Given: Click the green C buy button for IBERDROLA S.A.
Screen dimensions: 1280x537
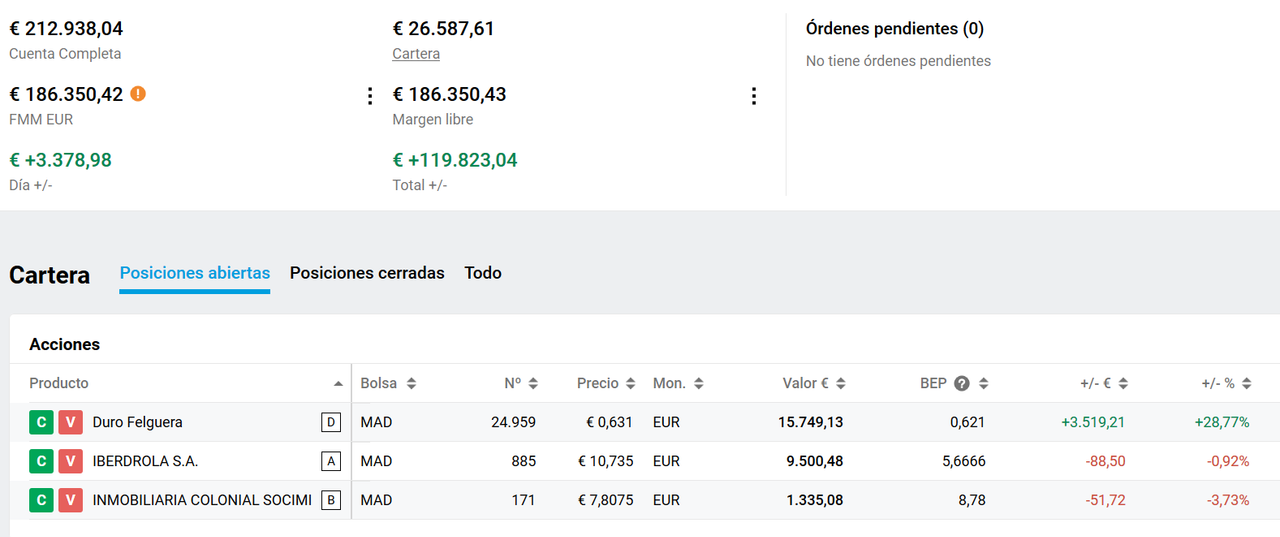Looking at the screenshot, I should point(41,461).
